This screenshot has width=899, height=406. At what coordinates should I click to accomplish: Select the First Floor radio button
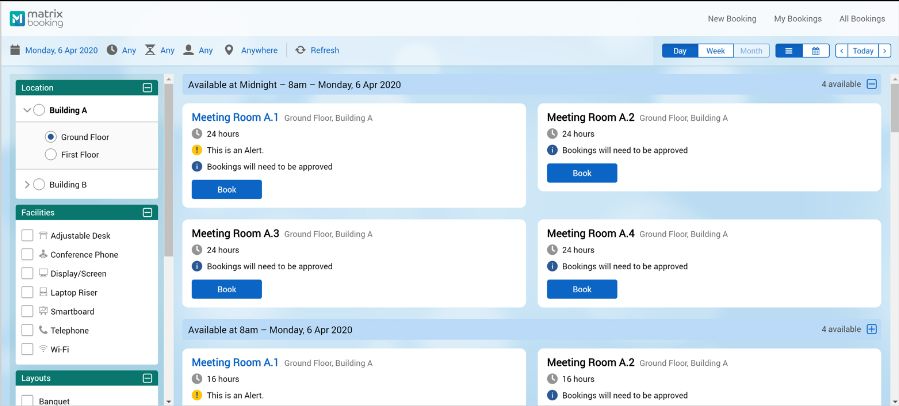[x=51, y=155]
